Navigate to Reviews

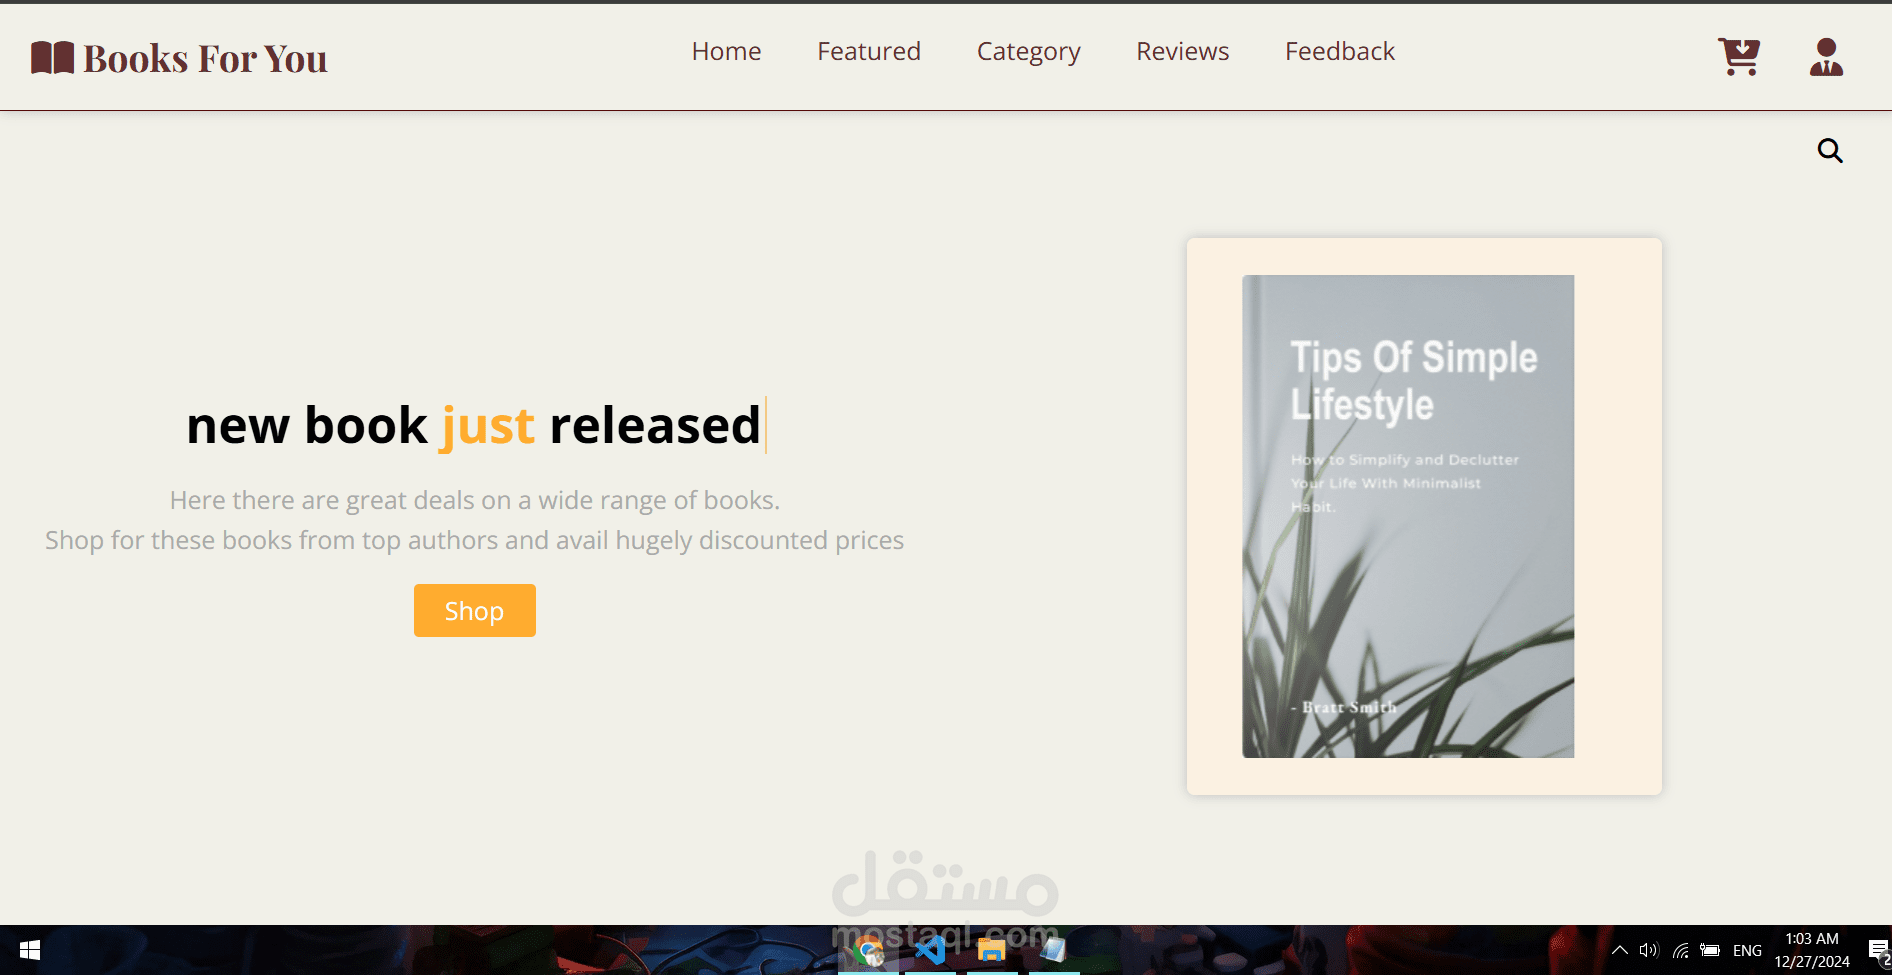click(1182, 51)
